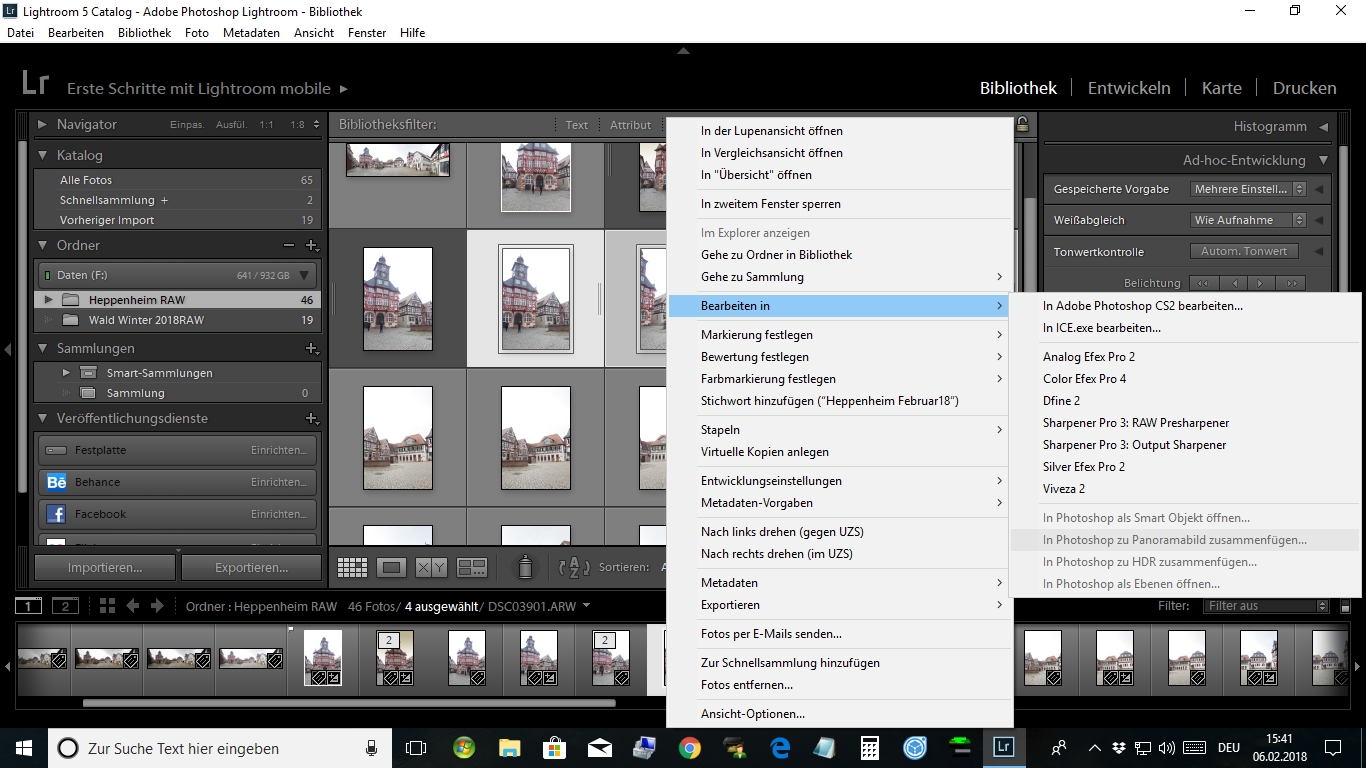Image resolution: width=1366 pixels, height=768 pixels.
Task: Open the Gespeicherte Vorgabe dropdown
Action: [x=1248, y=189]
